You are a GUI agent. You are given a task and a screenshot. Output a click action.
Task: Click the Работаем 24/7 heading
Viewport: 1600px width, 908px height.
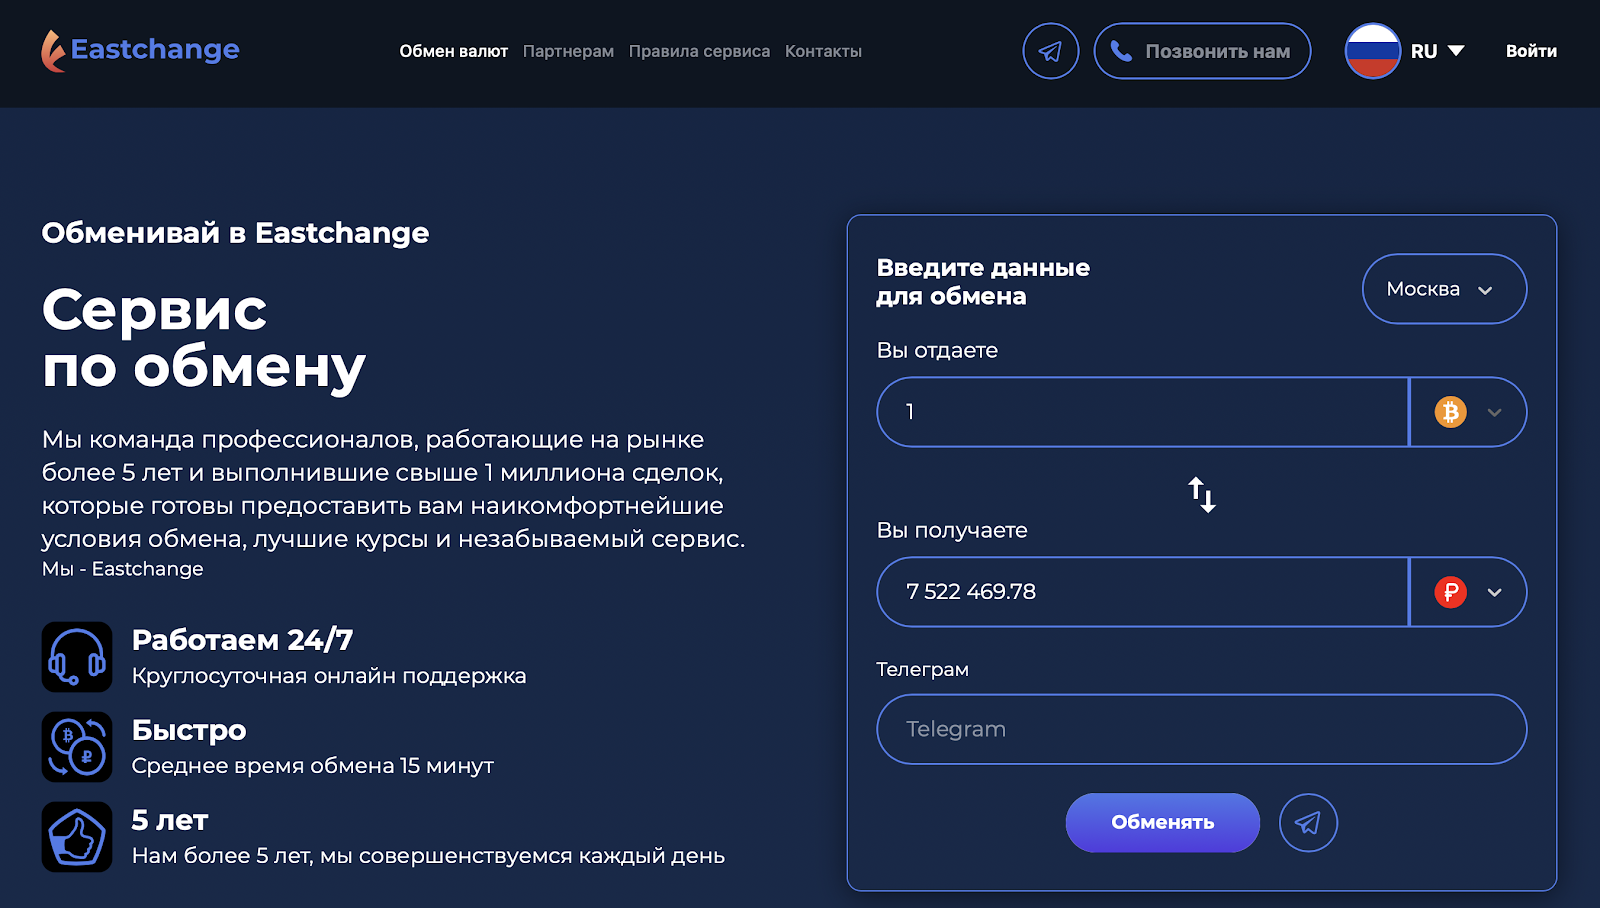pyautogui.click(x=242, y=640)
